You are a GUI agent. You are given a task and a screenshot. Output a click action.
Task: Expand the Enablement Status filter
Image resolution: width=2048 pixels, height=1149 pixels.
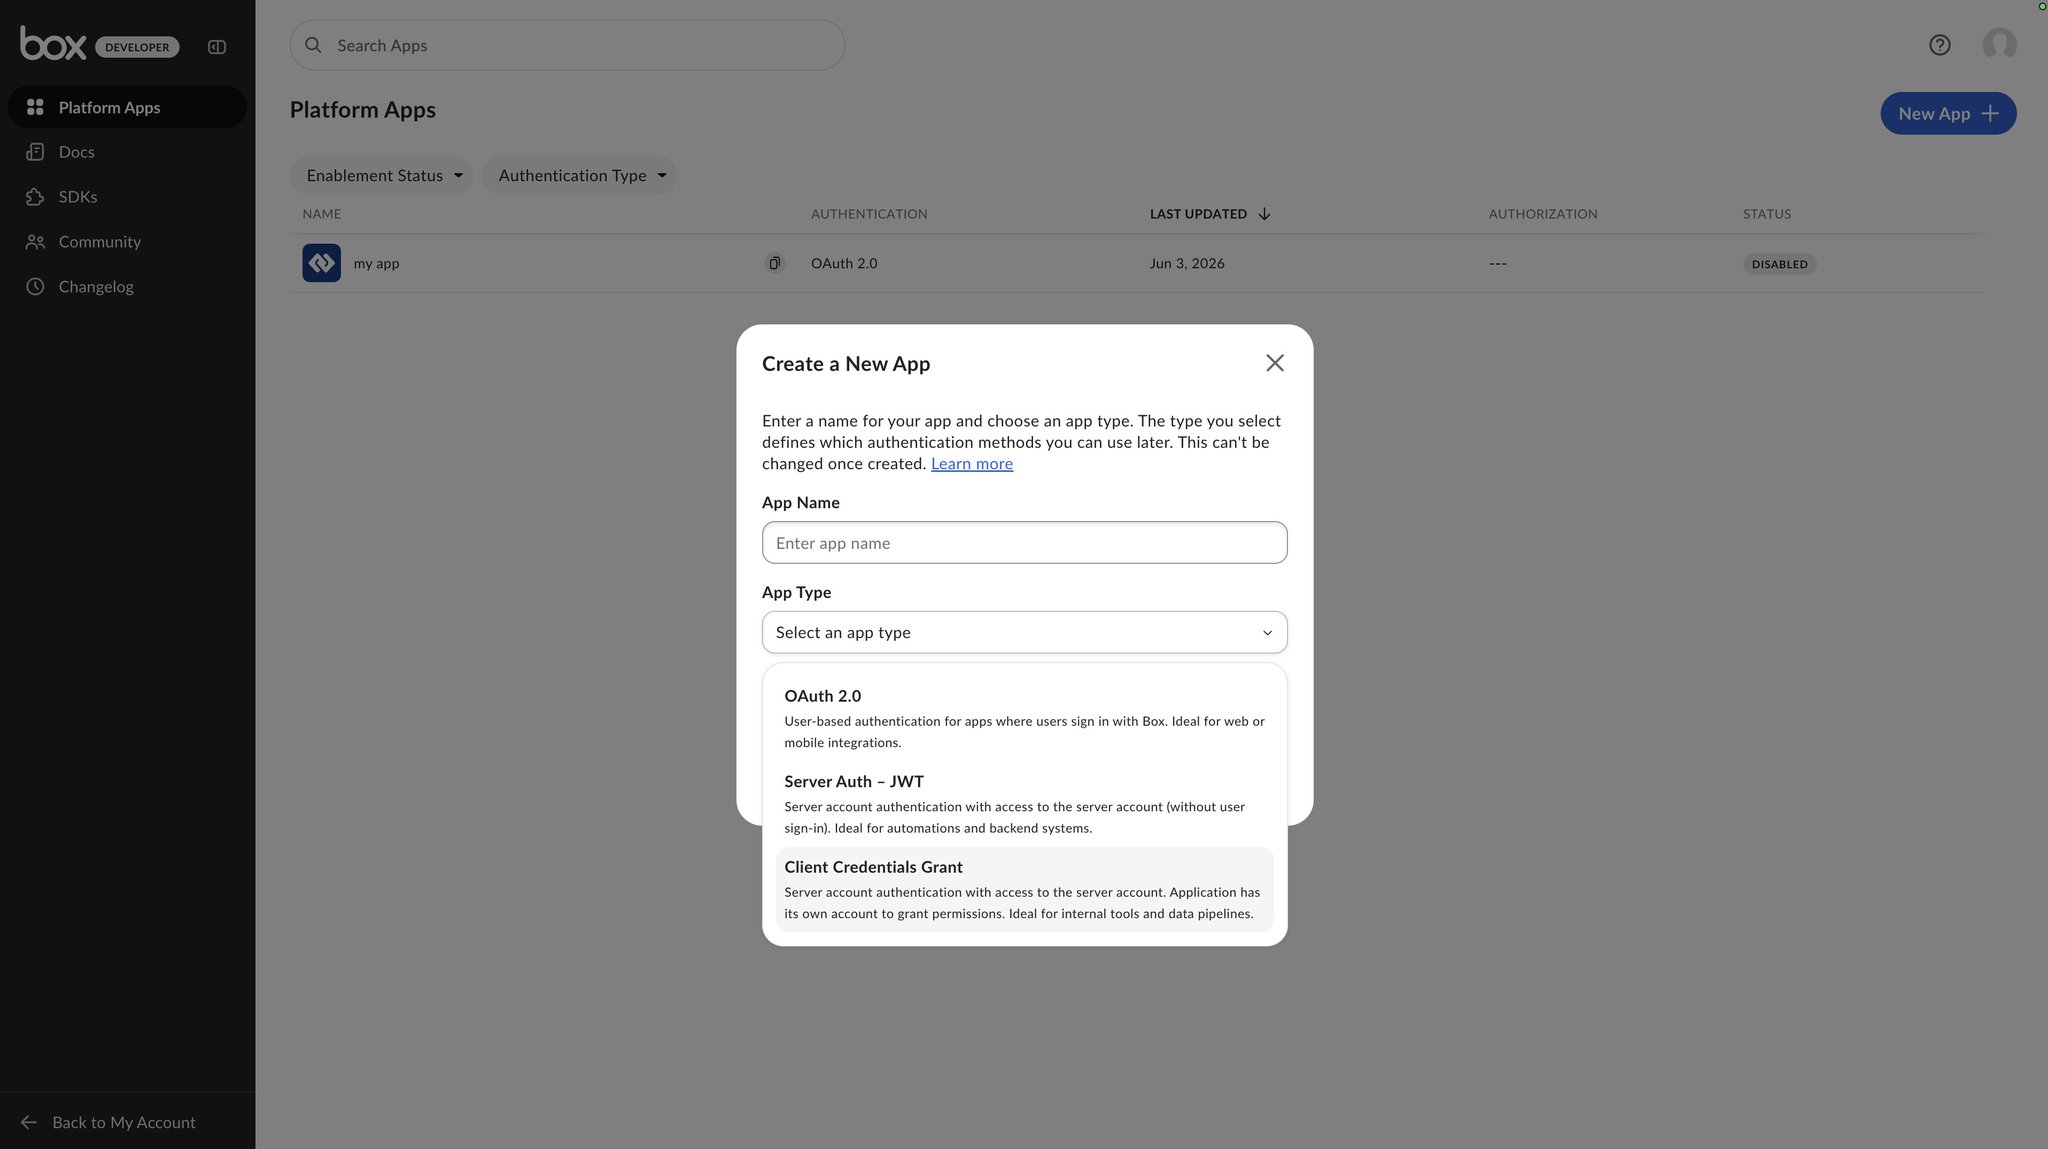pyautogui.click(x=381, y=175)
